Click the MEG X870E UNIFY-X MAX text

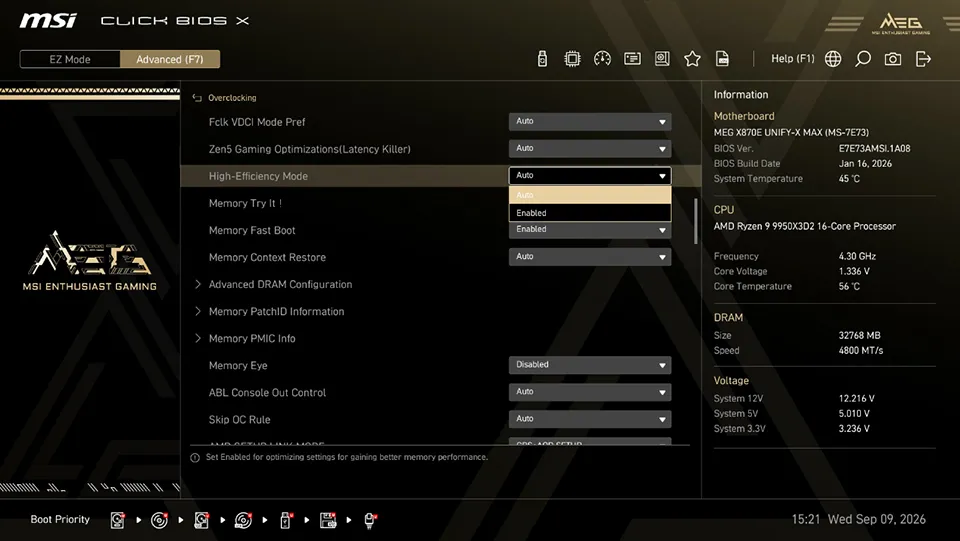[791, 132]
